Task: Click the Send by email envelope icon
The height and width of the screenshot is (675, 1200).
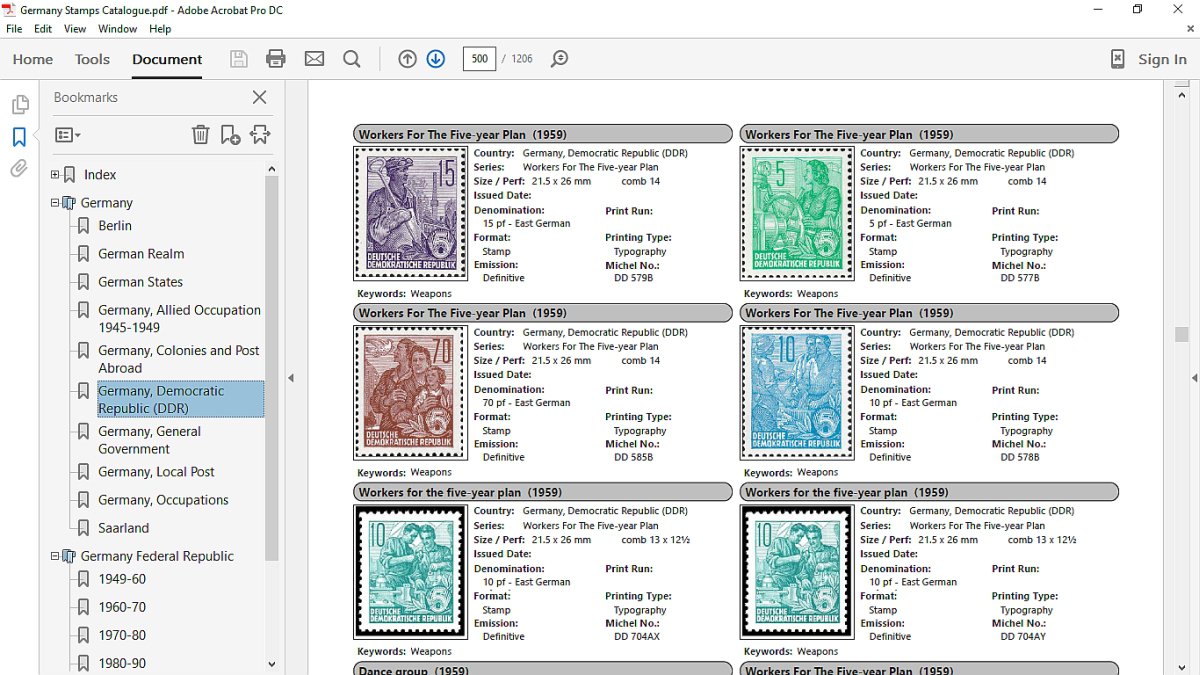Action: tap(314, 59)
